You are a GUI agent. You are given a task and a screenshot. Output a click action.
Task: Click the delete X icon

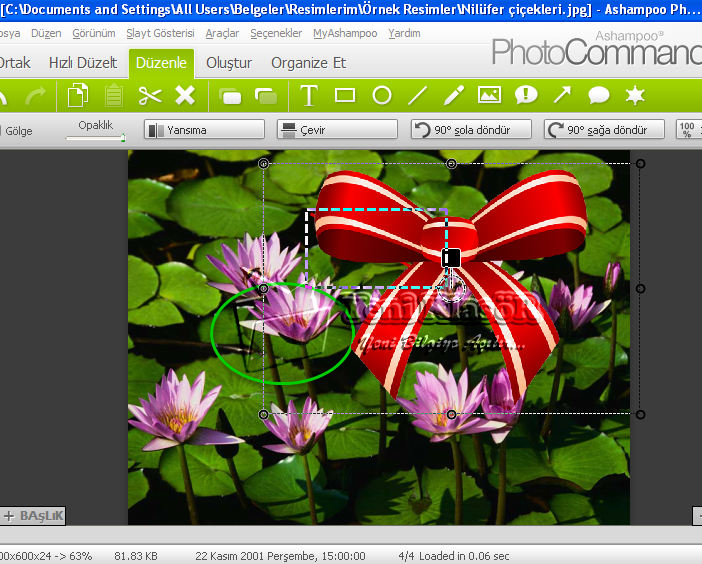pos(185,95)
